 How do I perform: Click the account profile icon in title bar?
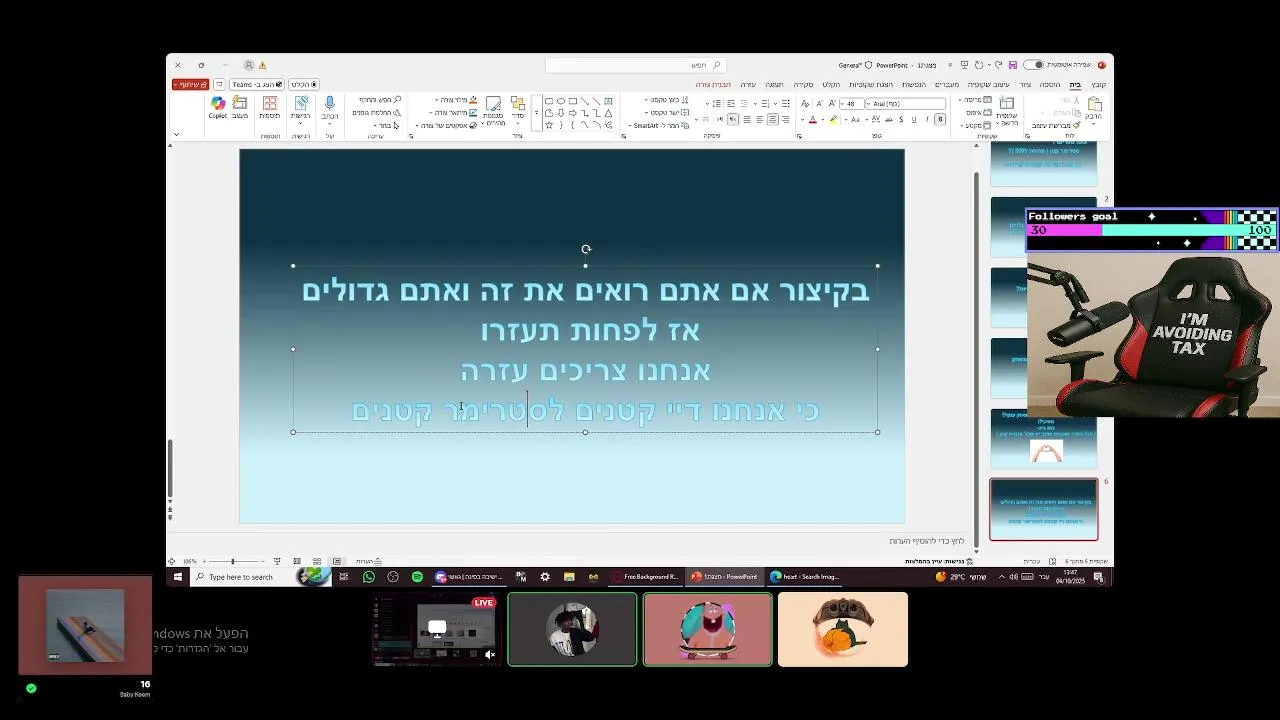tap(249, 65)
